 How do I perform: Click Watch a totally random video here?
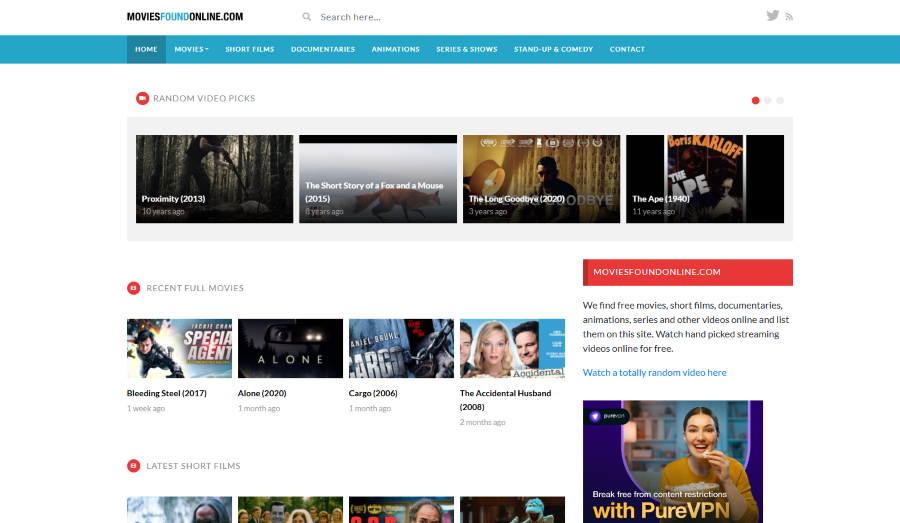tap(654, 373)
